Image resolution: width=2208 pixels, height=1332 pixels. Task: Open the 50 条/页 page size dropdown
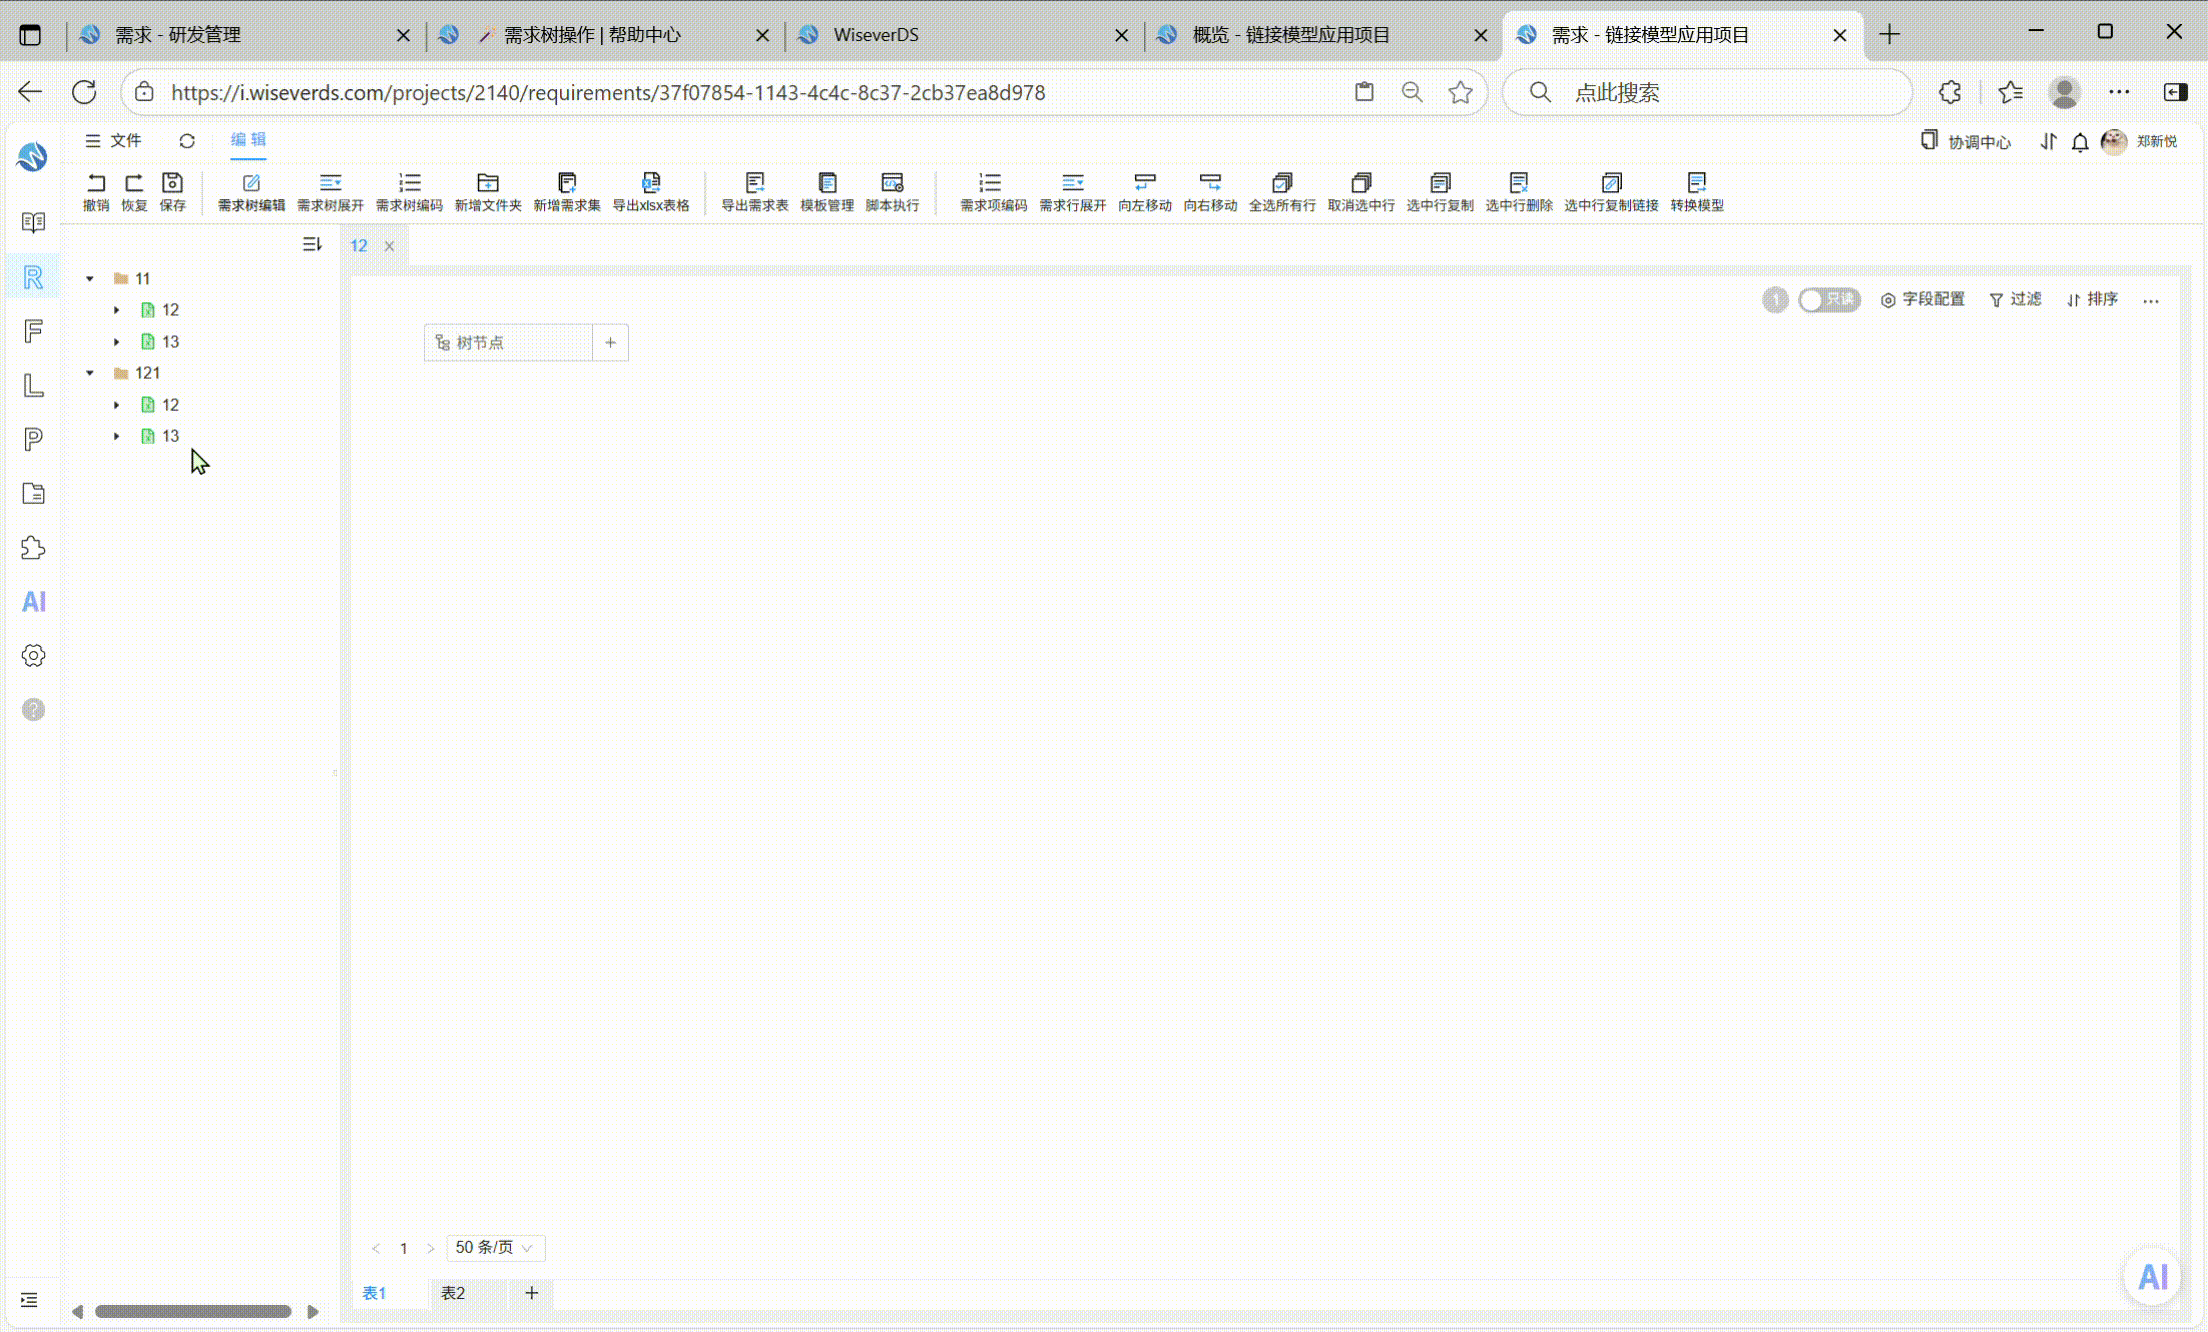pyautogui.click(x=495, y=1248)
